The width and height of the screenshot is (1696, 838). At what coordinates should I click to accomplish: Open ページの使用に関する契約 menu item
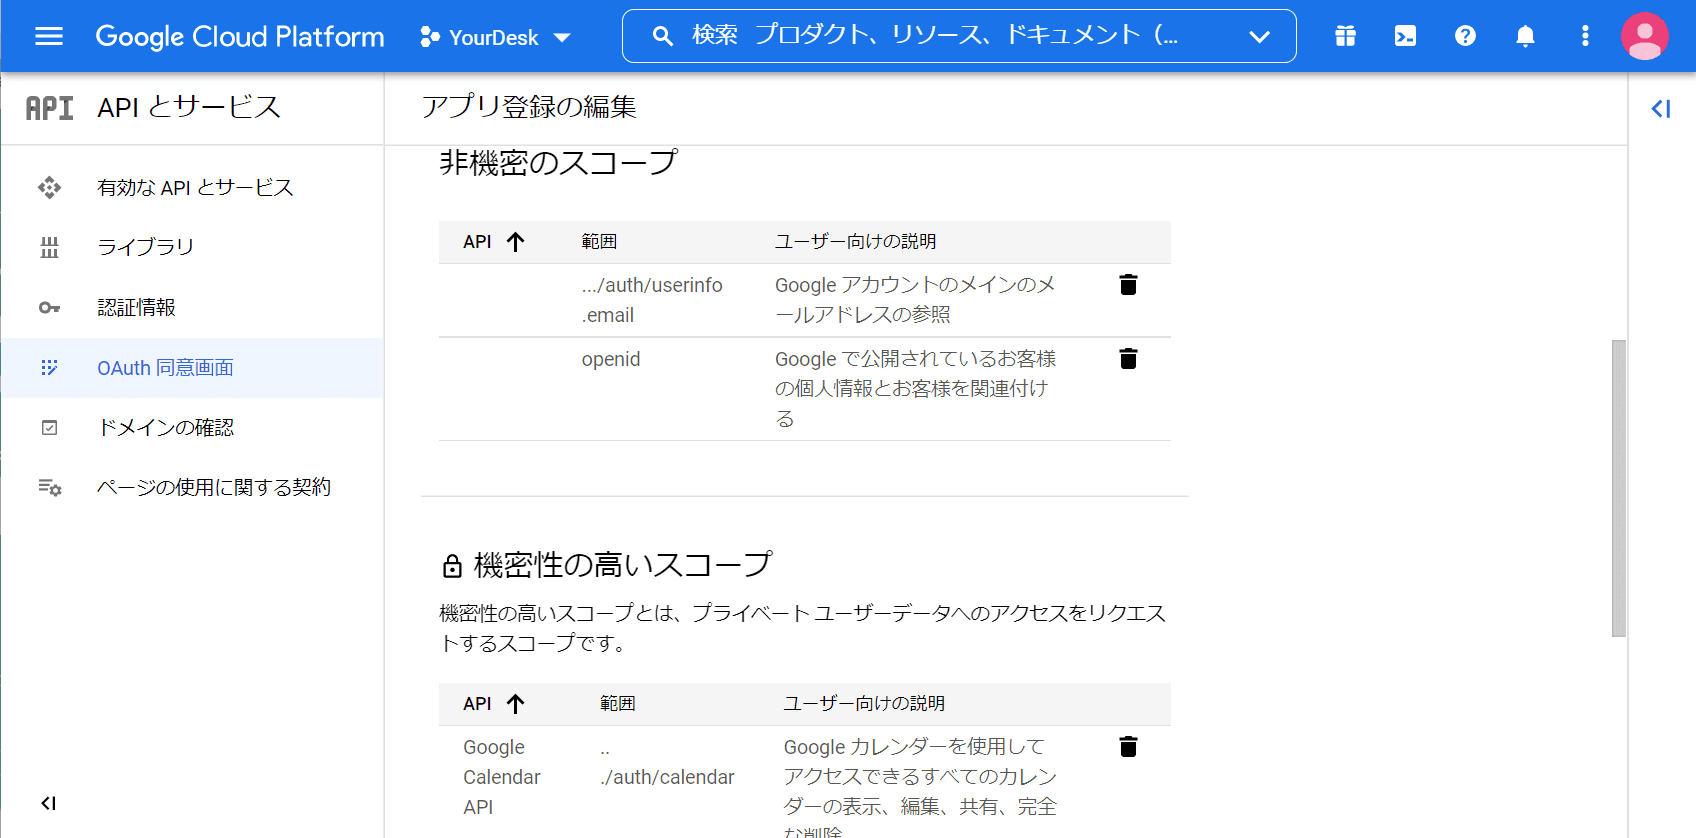(x=192, y=487)
